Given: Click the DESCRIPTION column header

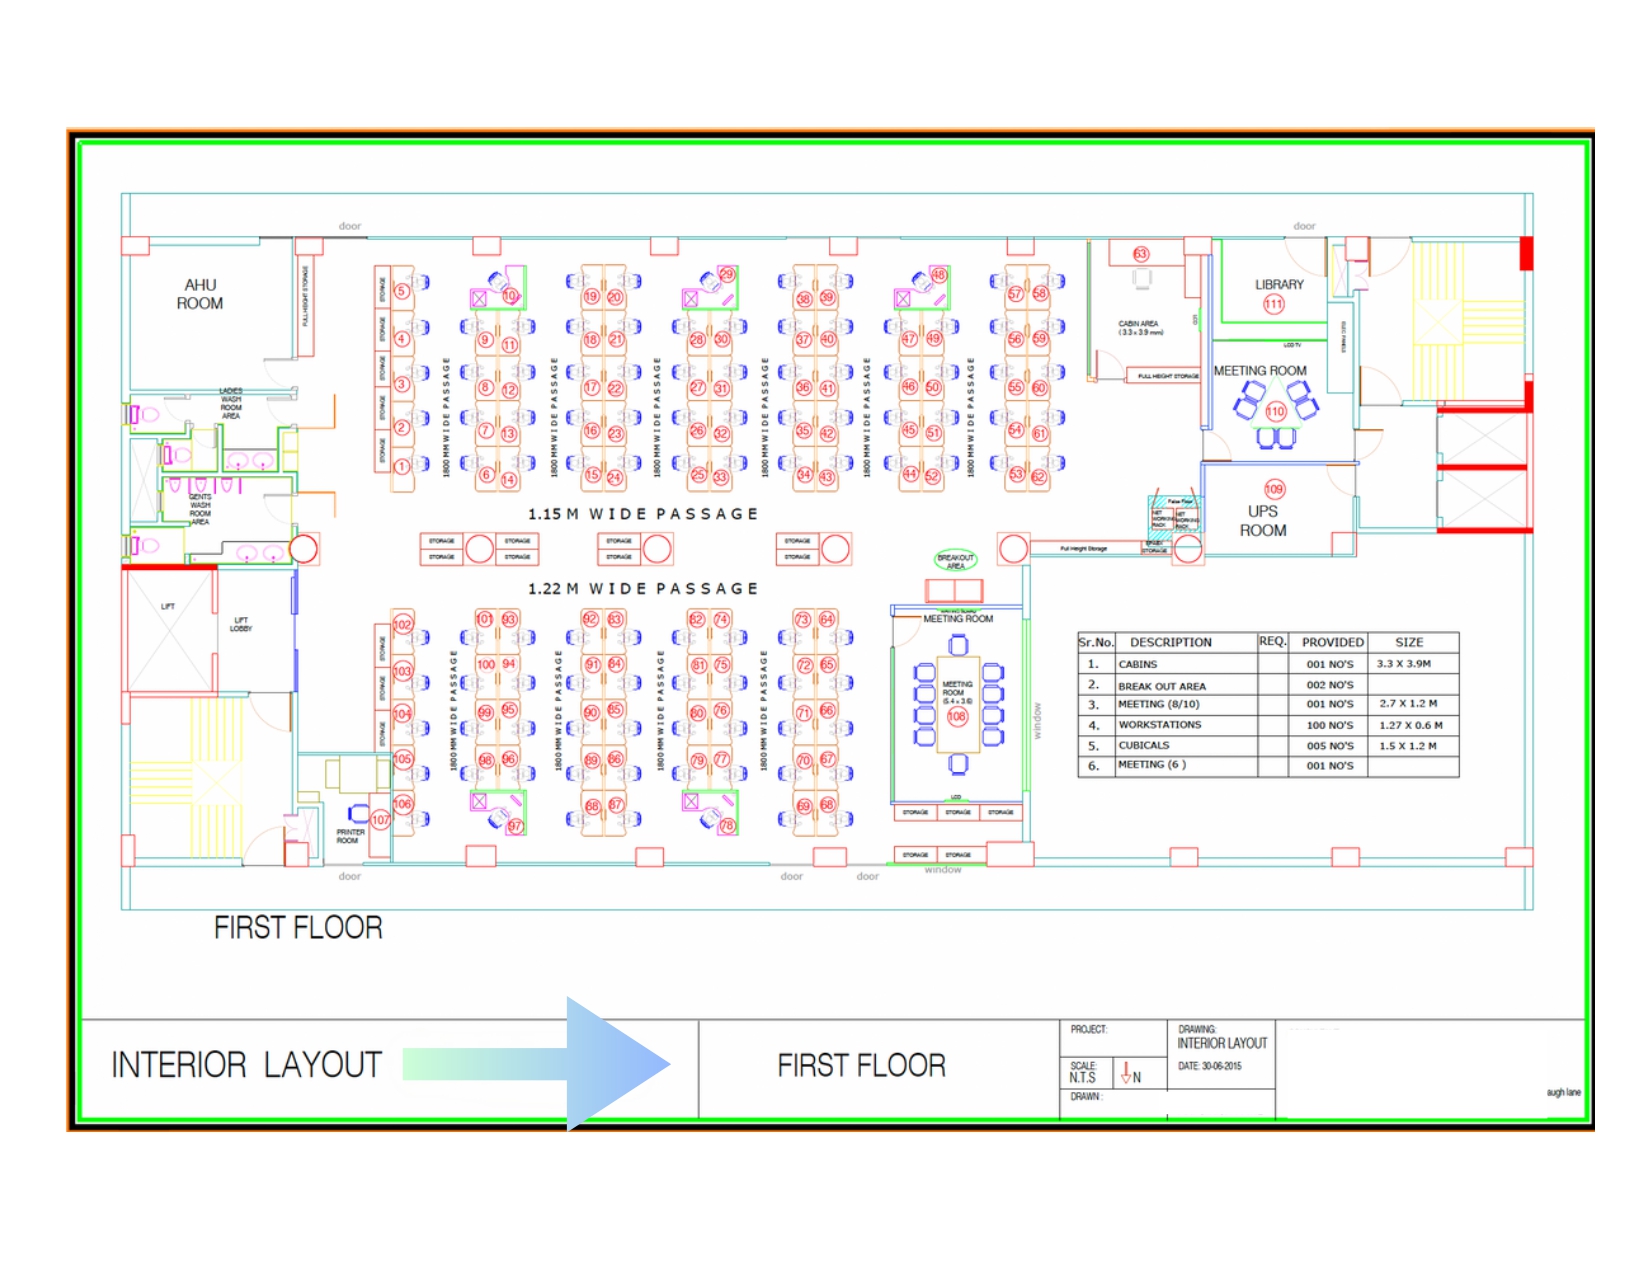Looking at the screenshot, I should pos(1171,642).
